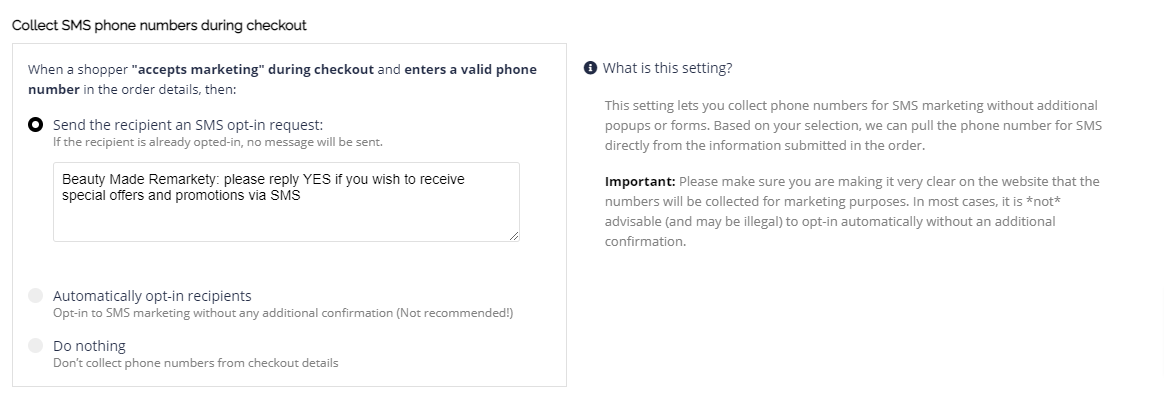Click the Not recommended warning description

tap(283, 313)
